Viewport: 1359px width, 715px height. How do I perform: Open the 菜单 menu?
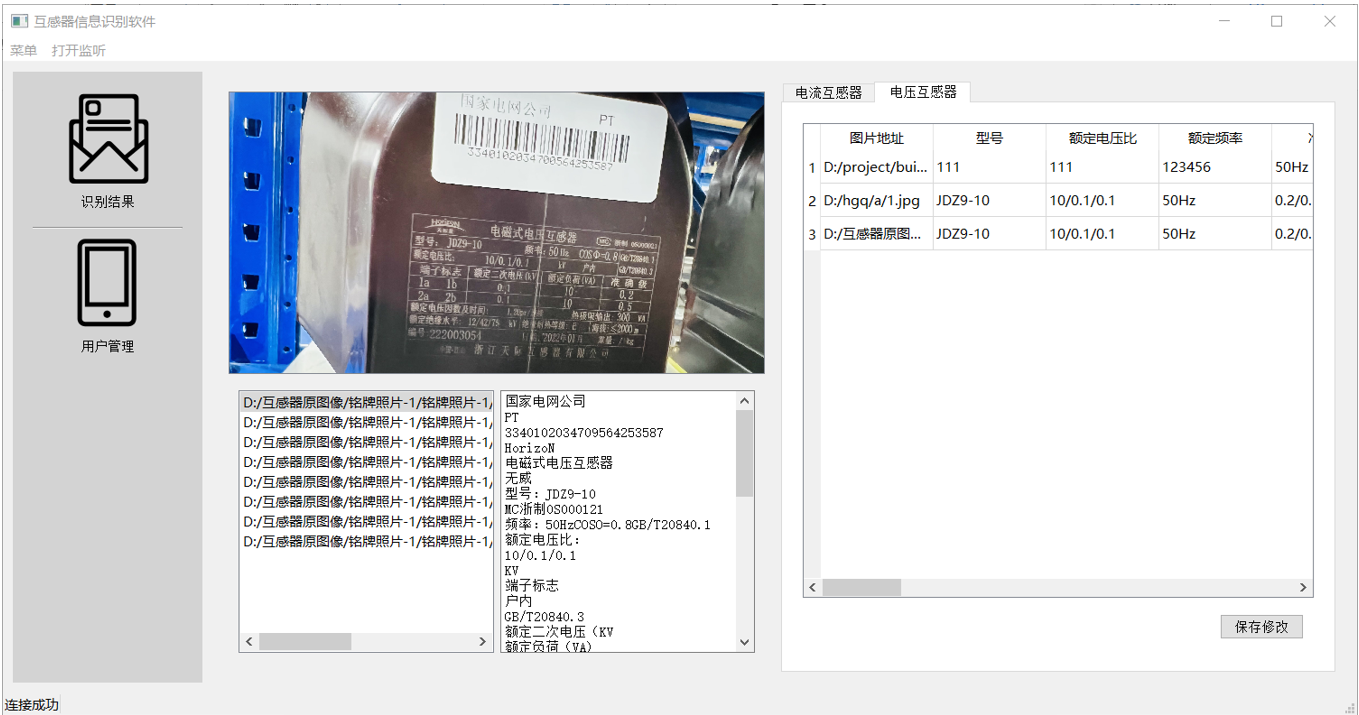tap(23, 50)
